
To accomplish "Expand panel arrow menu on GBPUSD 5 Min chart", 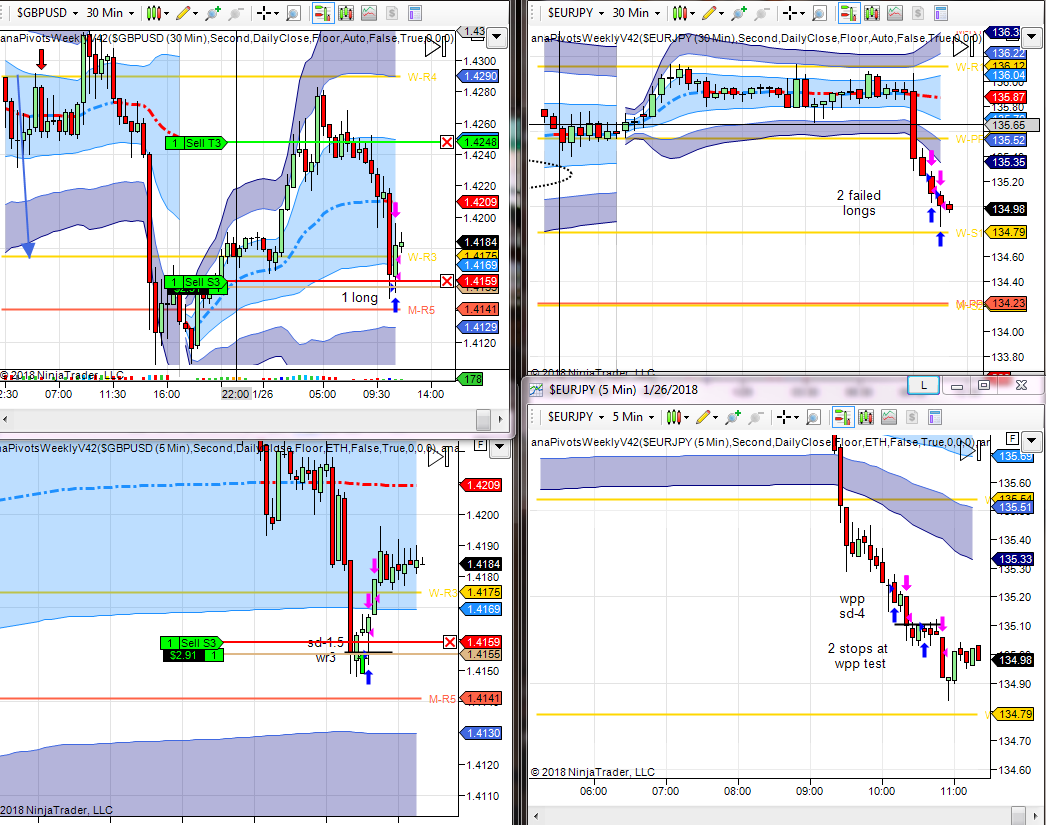I will 499,448.
